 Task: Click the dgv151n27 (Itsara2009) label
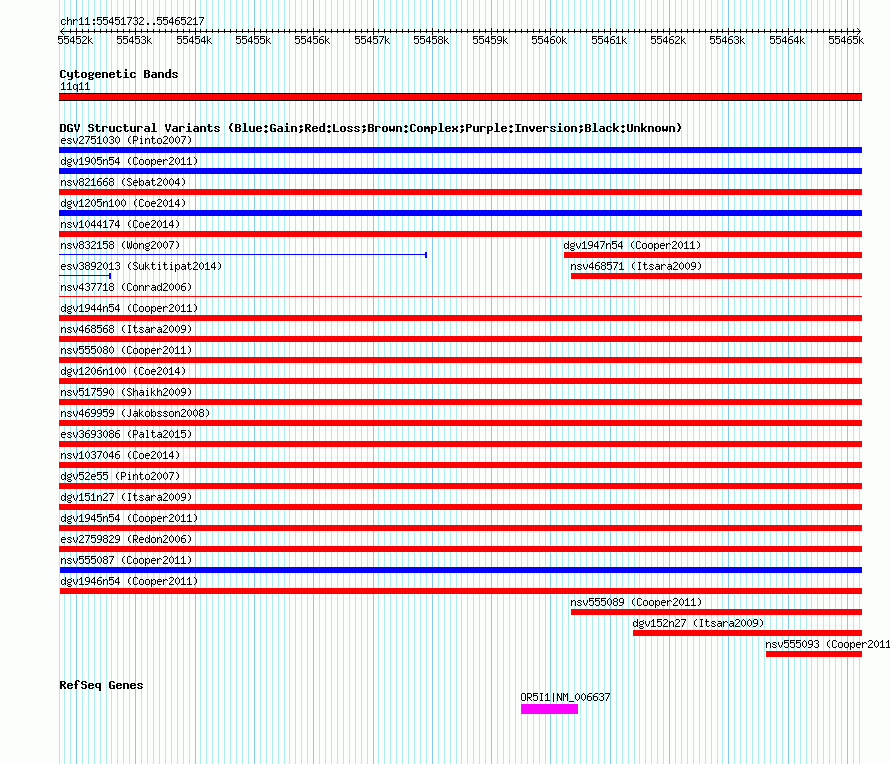[x=126, y=497]
